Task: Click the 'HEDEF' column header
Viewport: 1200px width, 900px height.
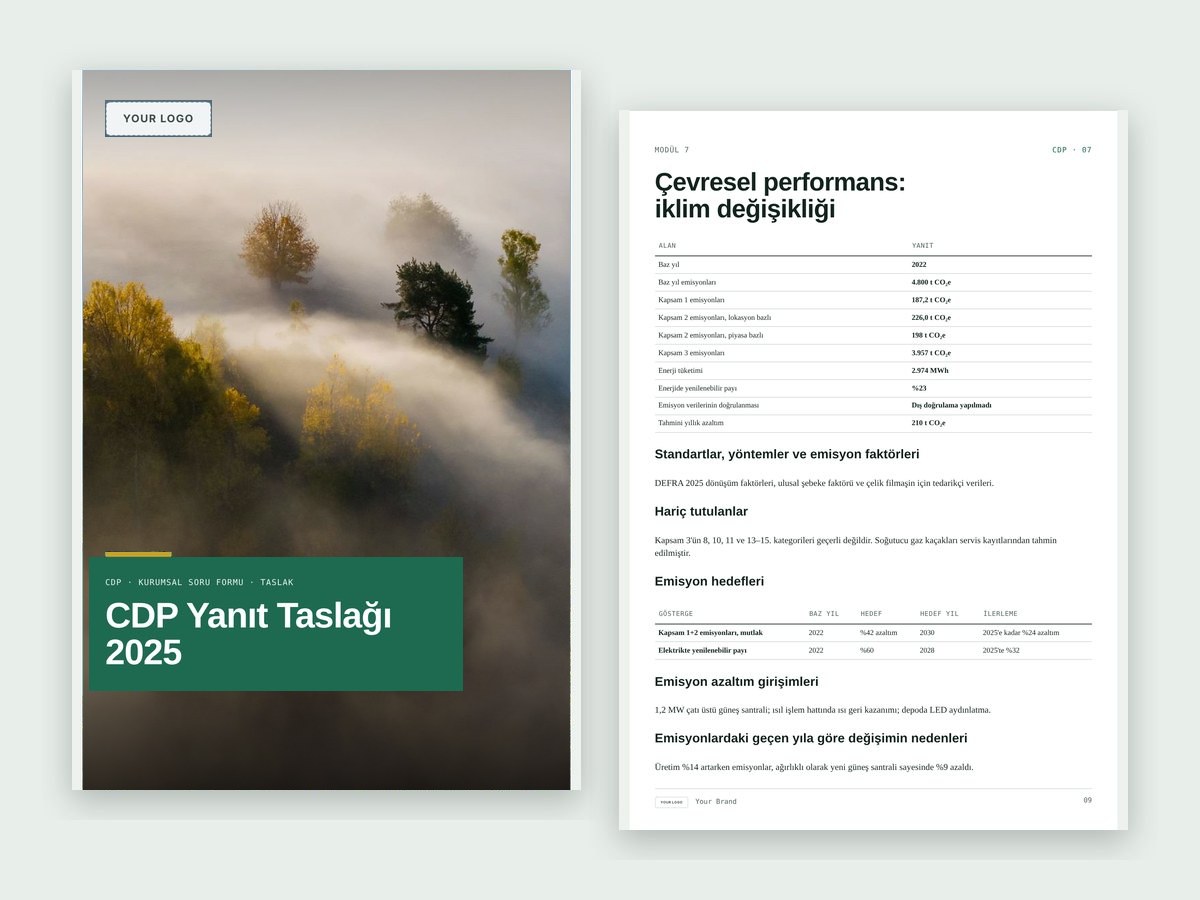Action: [x=871, y=613]
